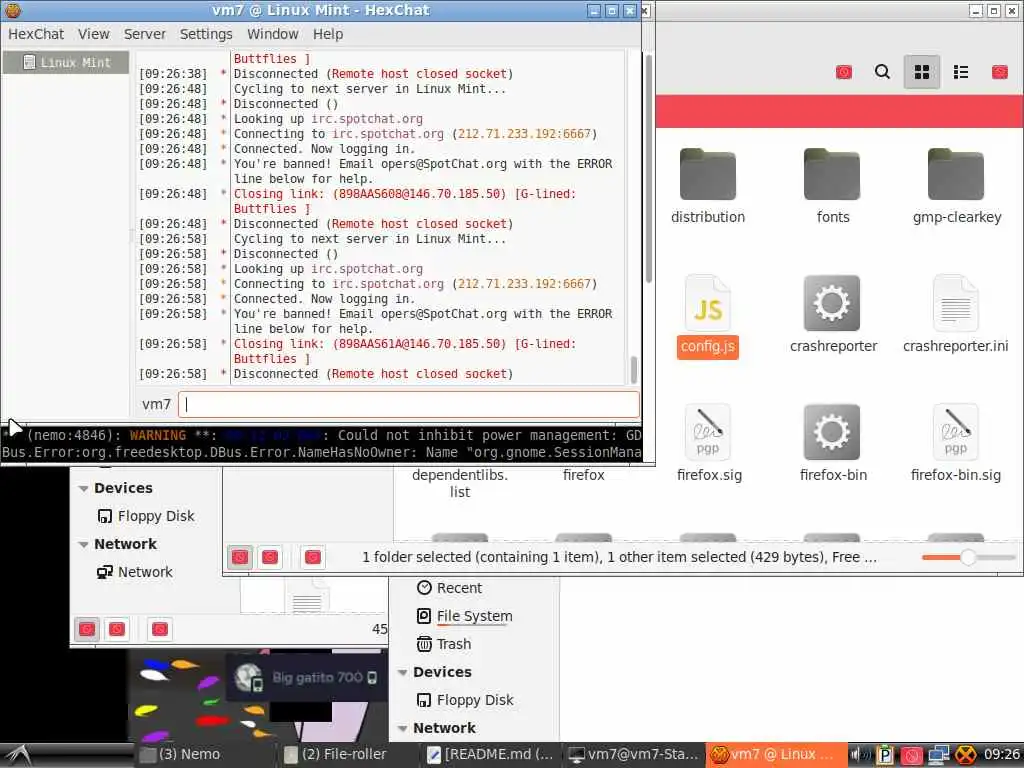Collapse Network in bottom Nemo sidebar
The height and width of the screenshot is (768, 1024).
[402, 728]
